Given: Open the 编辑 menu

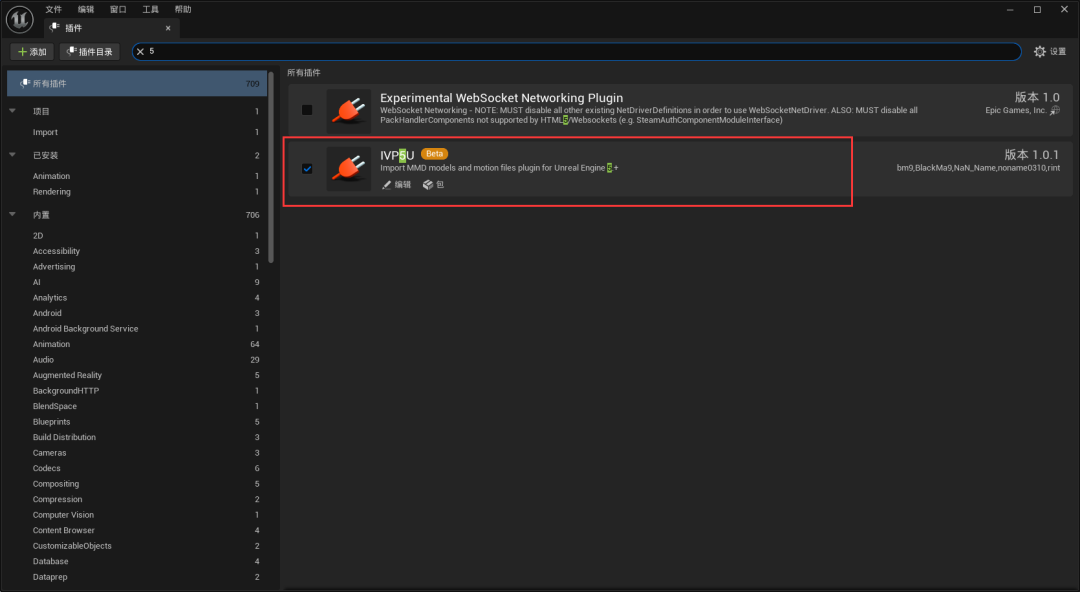Looking at the screenshot, I should click(85, 9).
